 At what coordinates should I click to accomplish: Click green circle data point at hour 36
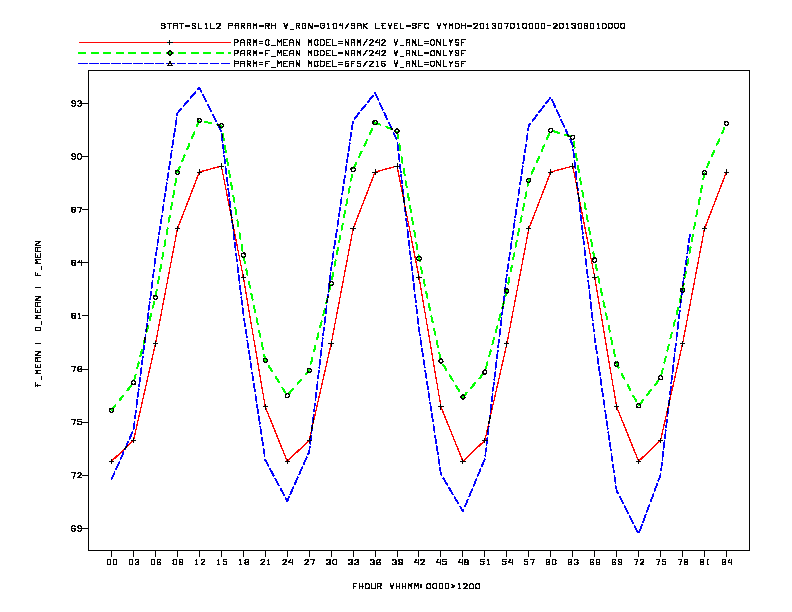point(375,123)
